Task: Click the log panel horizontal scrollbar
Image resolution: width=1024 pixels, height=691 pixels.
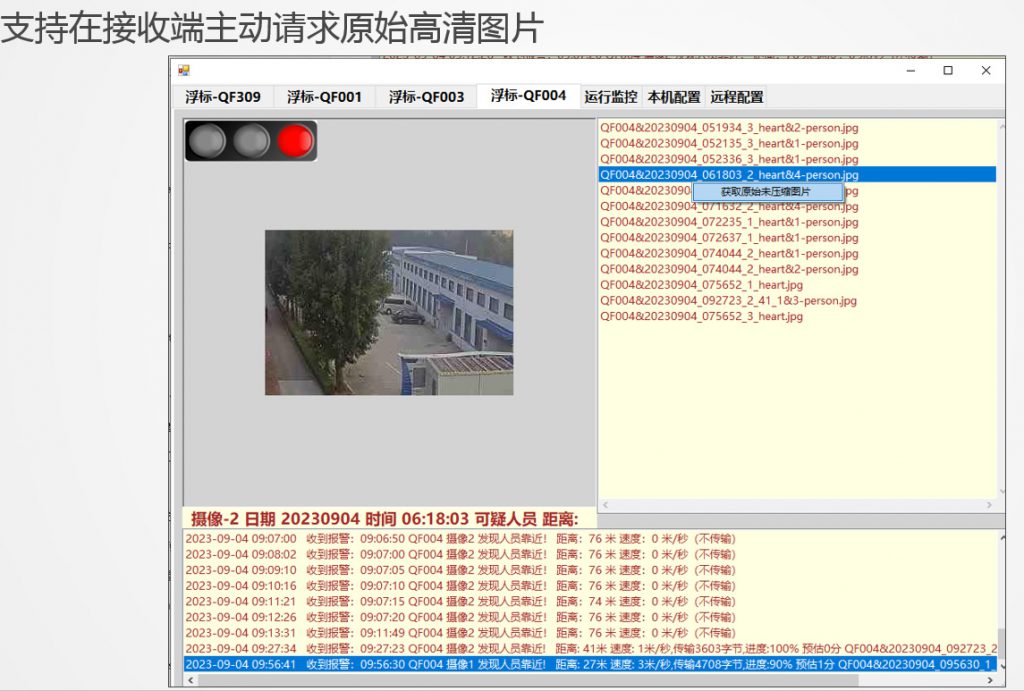Action: point(590,680)
